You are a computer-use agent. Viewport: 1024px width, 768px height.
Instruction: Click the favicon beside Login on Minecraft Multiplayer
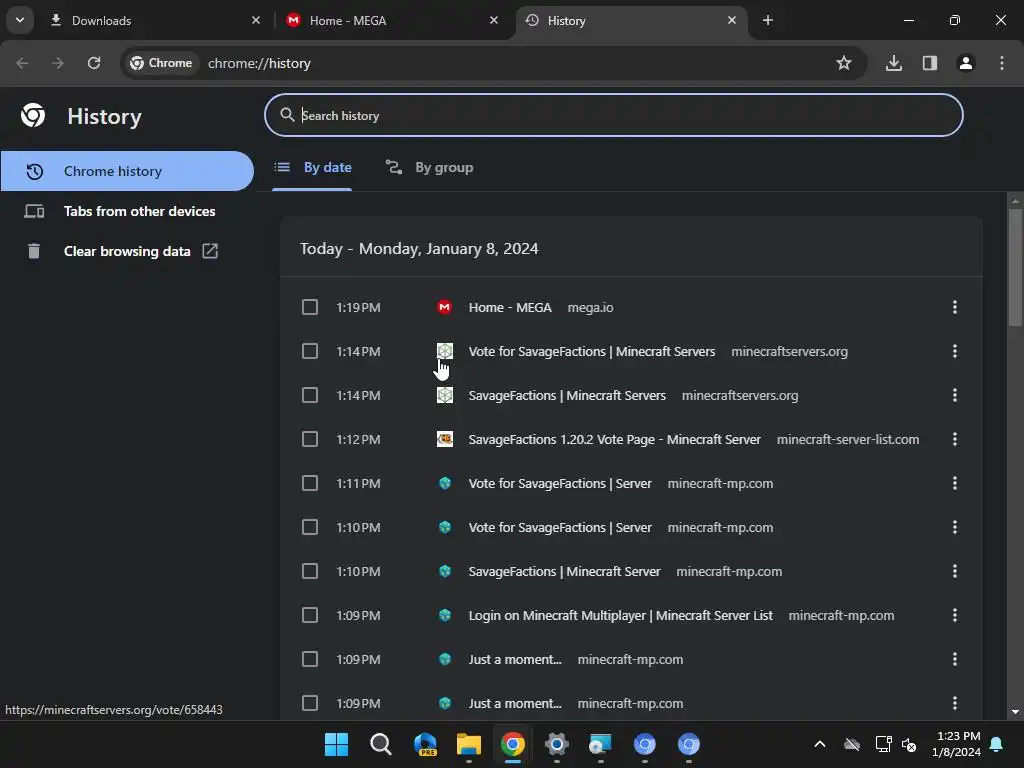click(445, 615)
